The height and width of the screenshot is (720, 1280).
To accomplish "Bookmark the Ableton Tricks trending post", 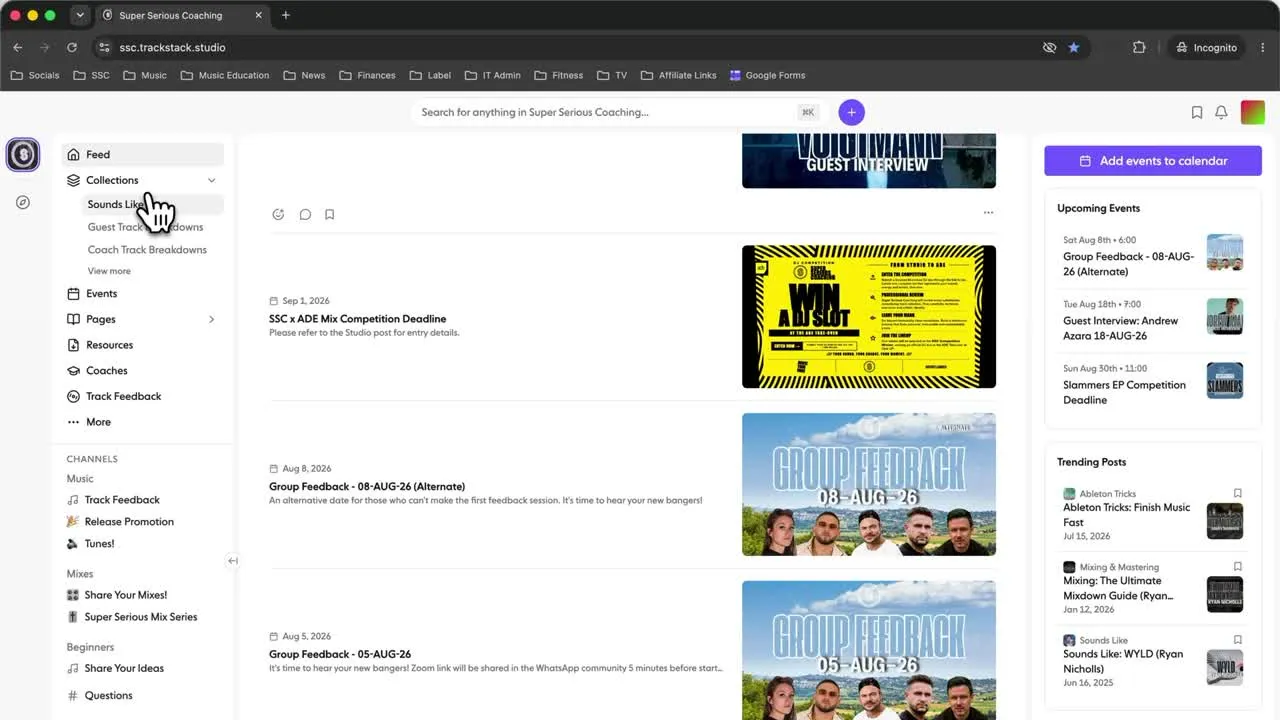I will (1237, 493).
